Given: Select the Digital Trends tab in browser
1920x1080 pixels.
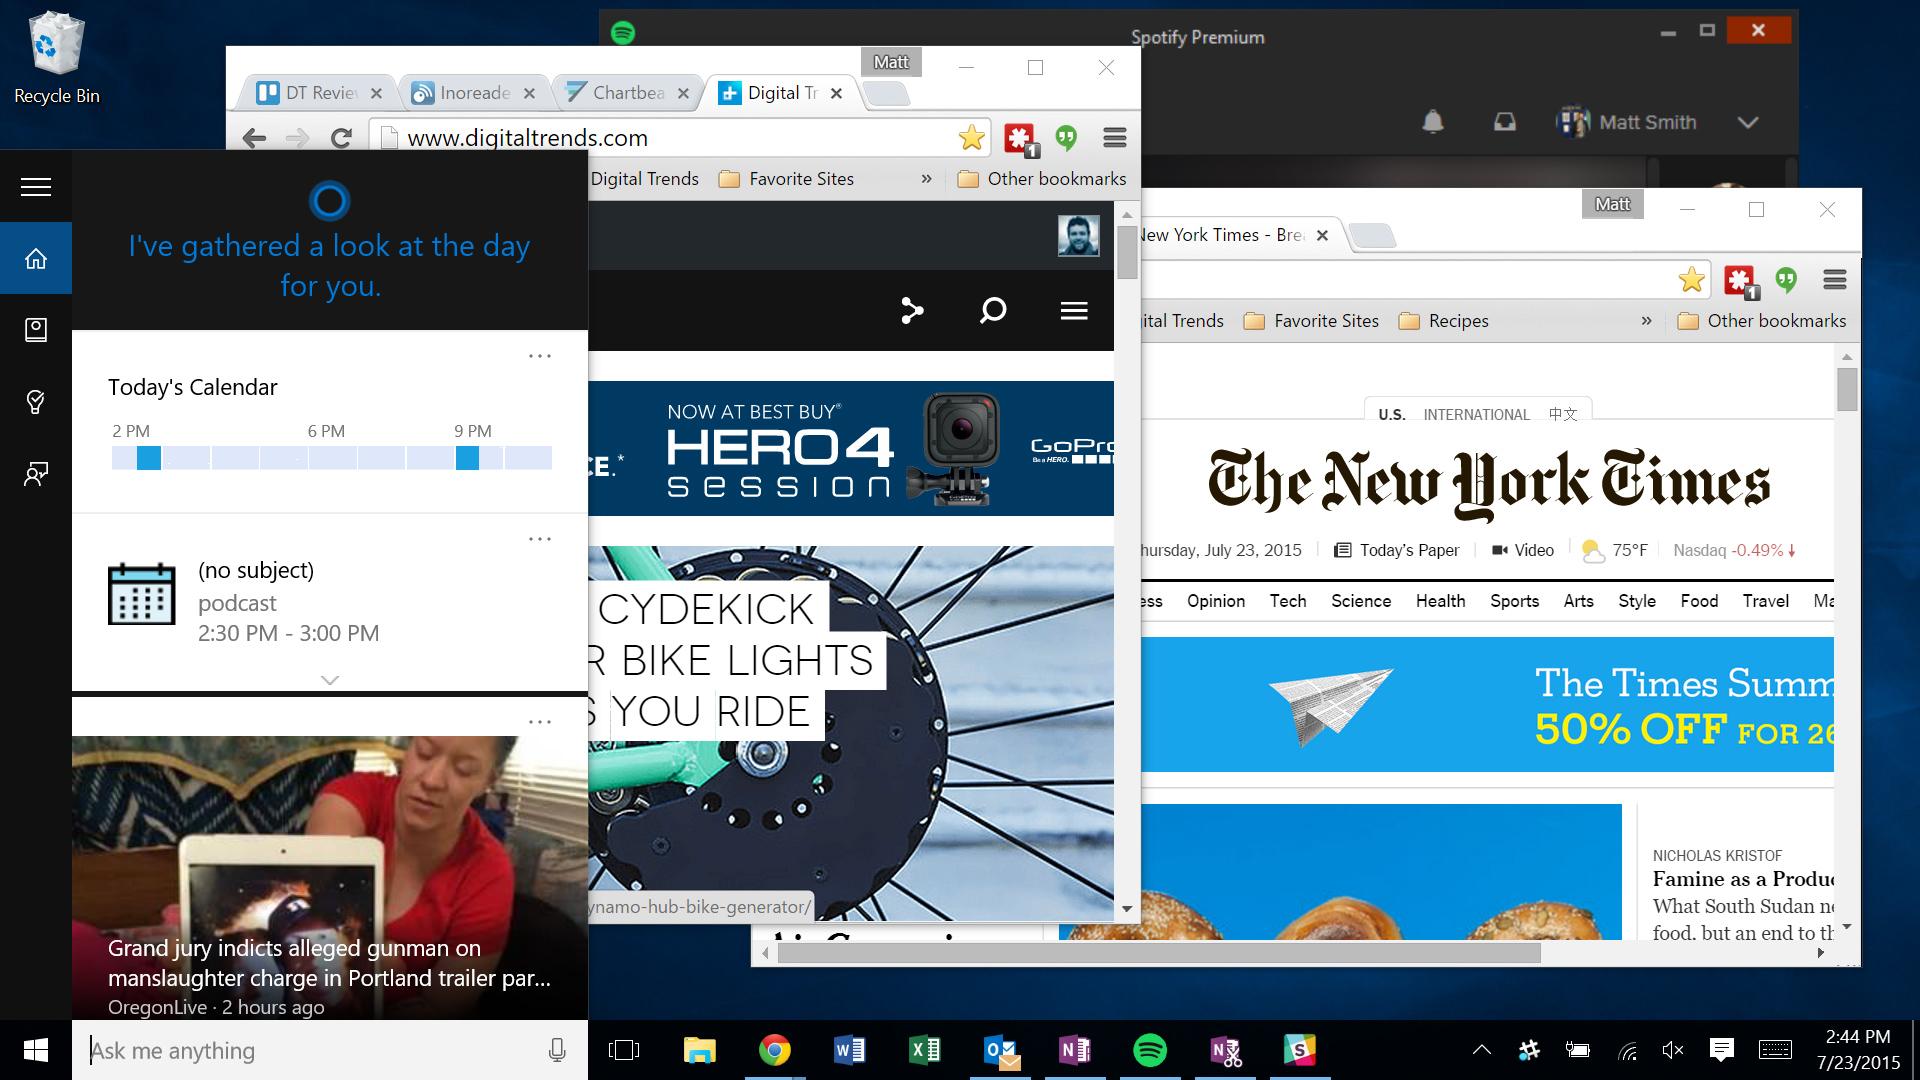Looking at the screenshot, I should pos(778,91).
